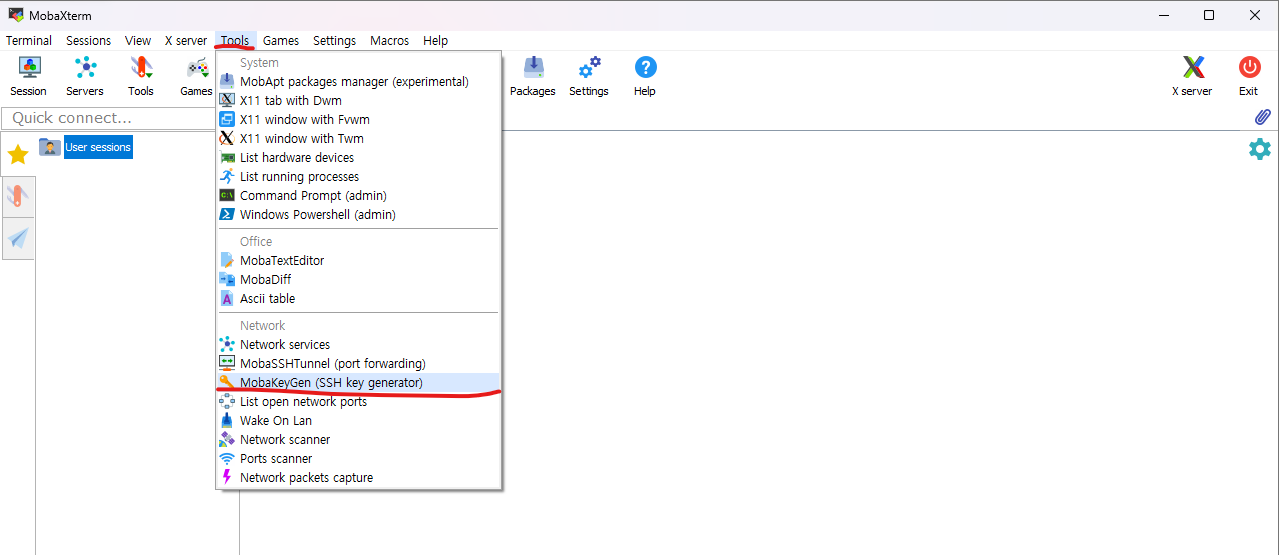Open Network scanner
The height and width of the screenshot is (555, 1279).
pyautogui.click(x=358, y=440)
